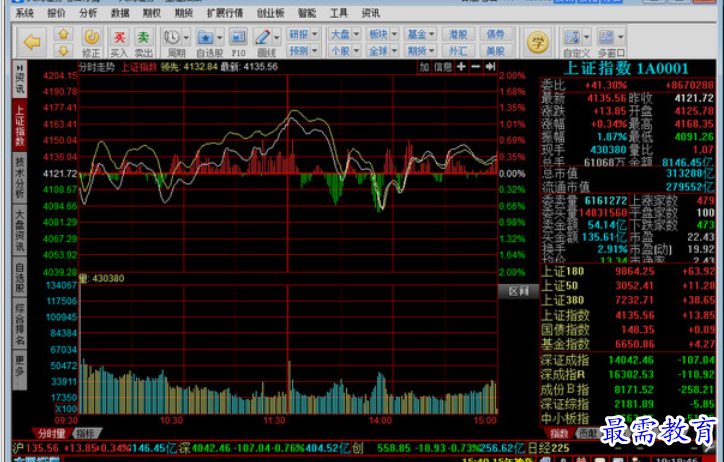The image size is (724, 462).
Task: Select the 更多 left sidebar tab
Action: coord(19,371)
